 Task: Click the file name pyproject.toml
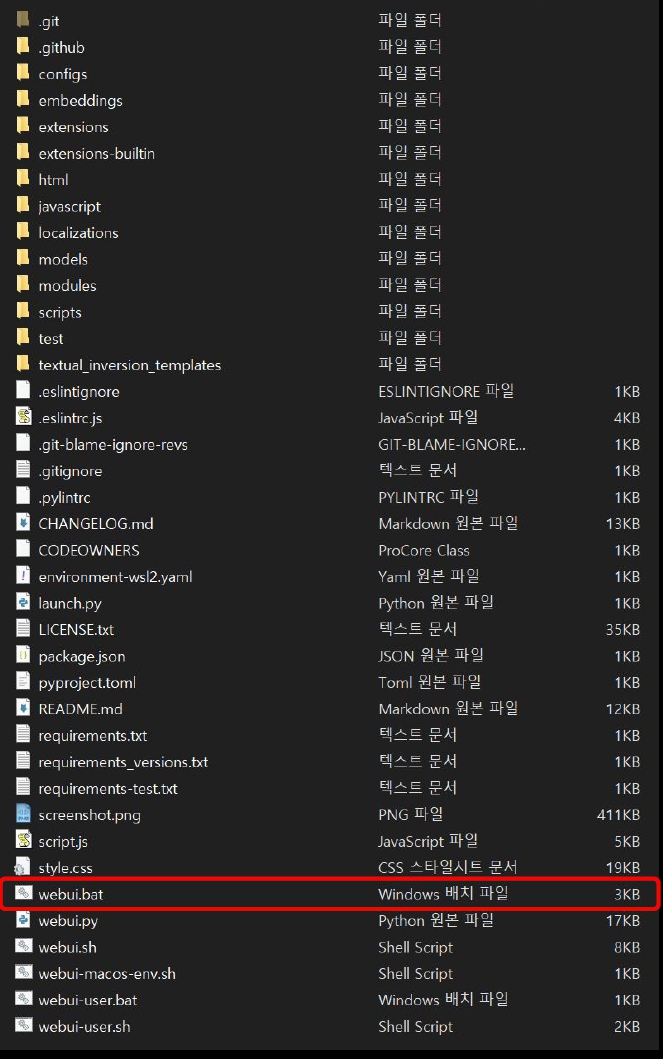coord(87,683)
